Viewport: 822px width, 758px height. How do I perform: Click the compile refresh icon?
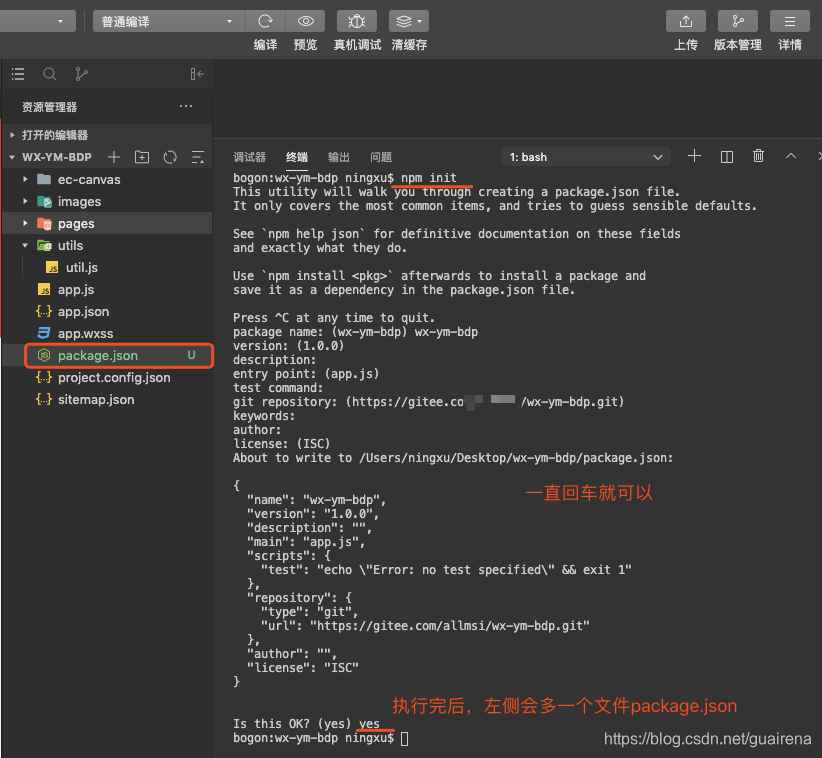pyautogui.click(x=265, y=21)
